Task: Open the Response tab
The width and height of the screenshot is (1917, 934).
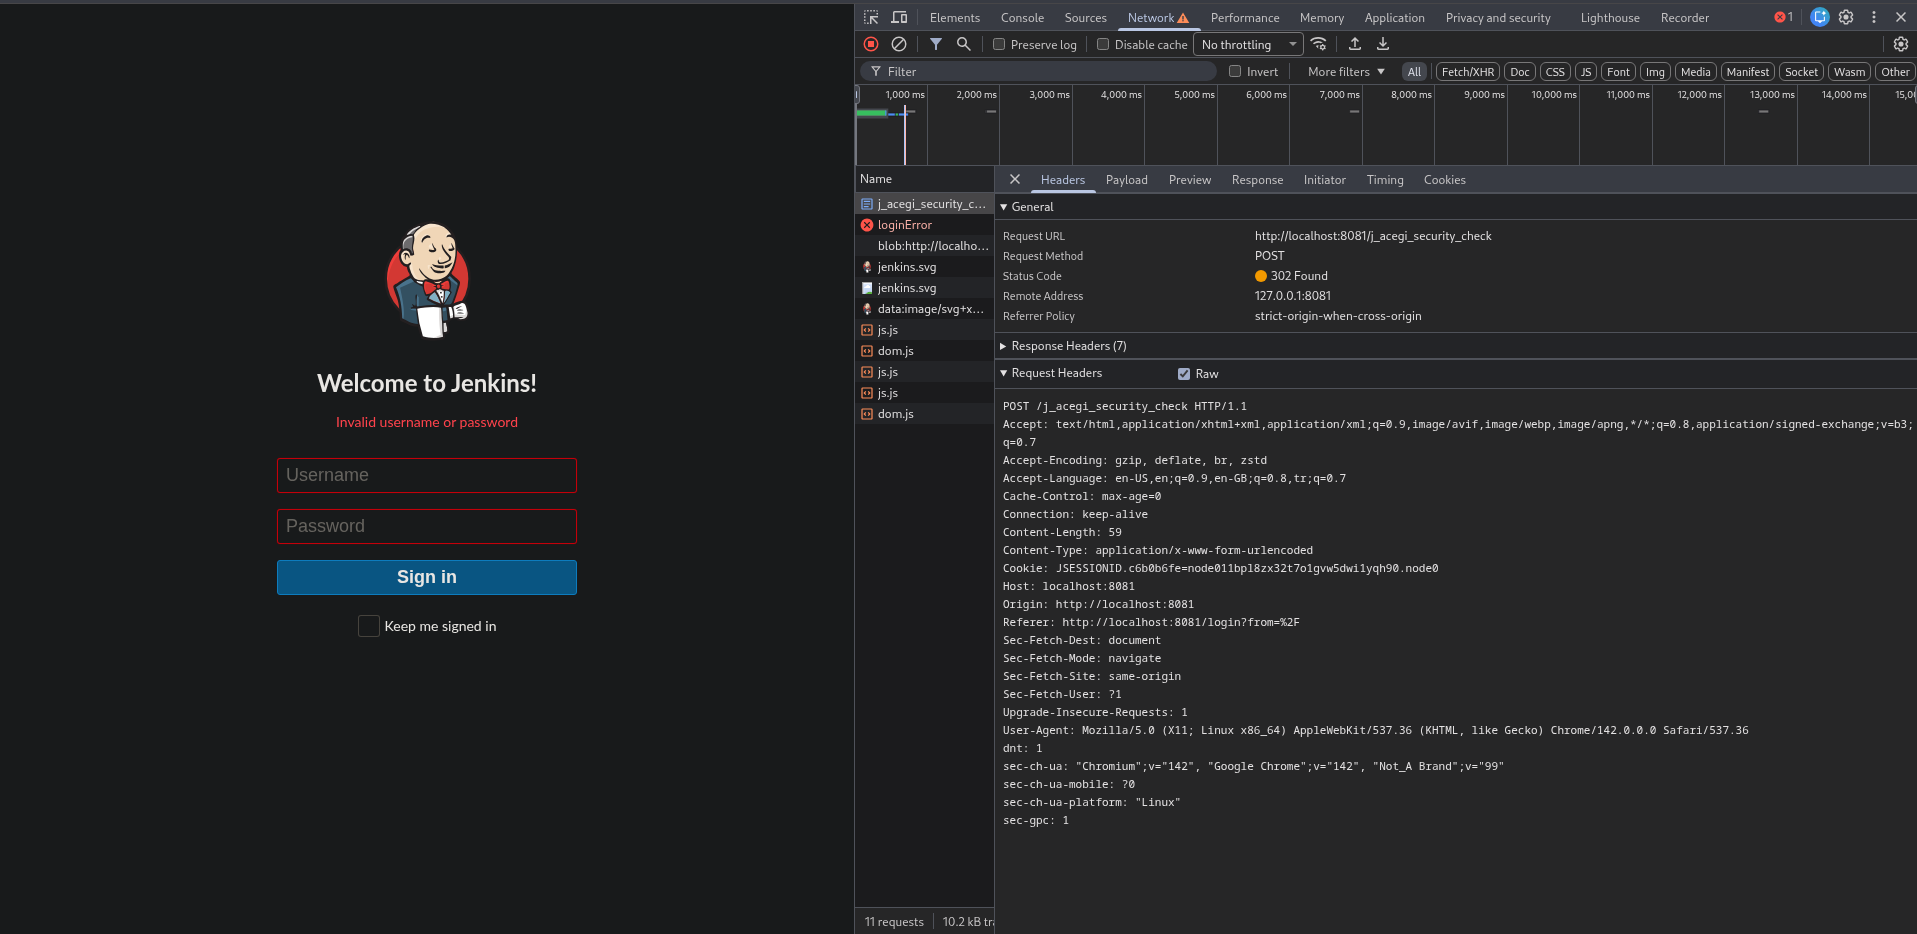Action: [1257, 180]
